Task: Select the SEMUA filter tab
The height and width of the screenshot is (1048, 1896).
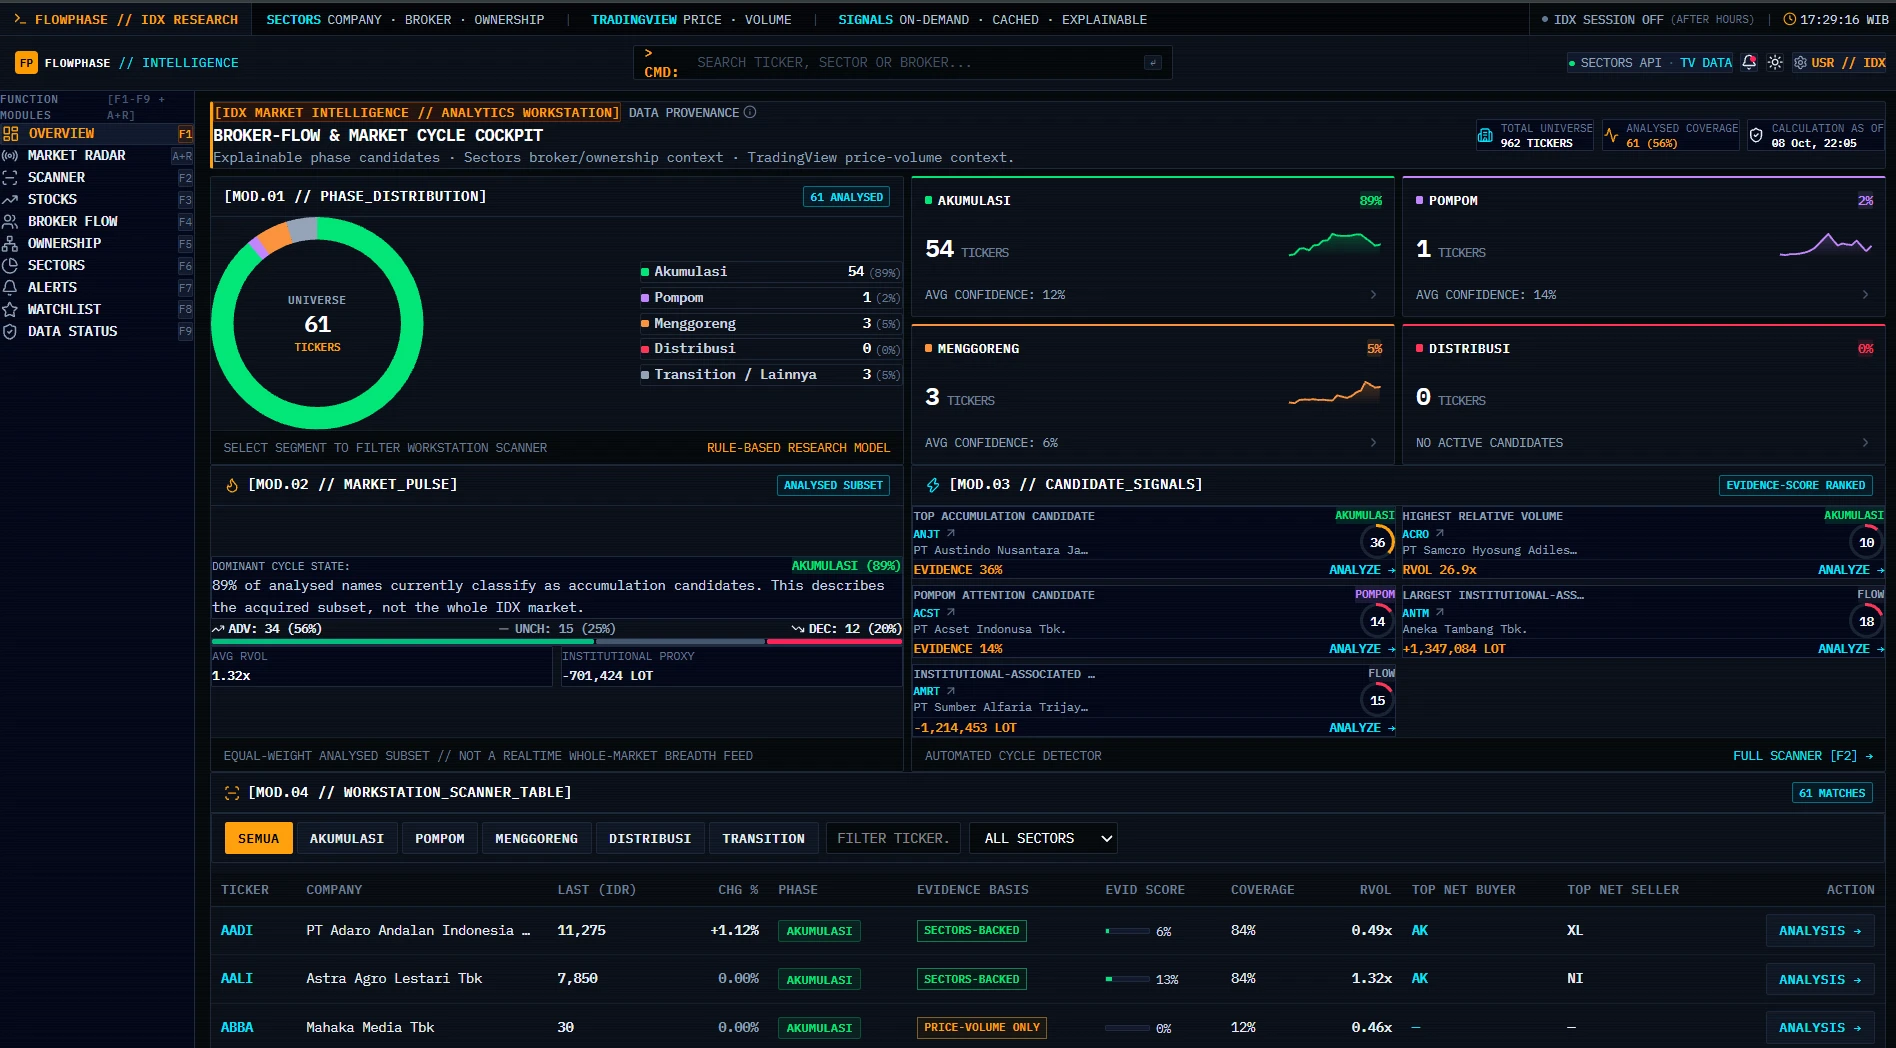Action: pyautogui.click(x=259, y=838)
